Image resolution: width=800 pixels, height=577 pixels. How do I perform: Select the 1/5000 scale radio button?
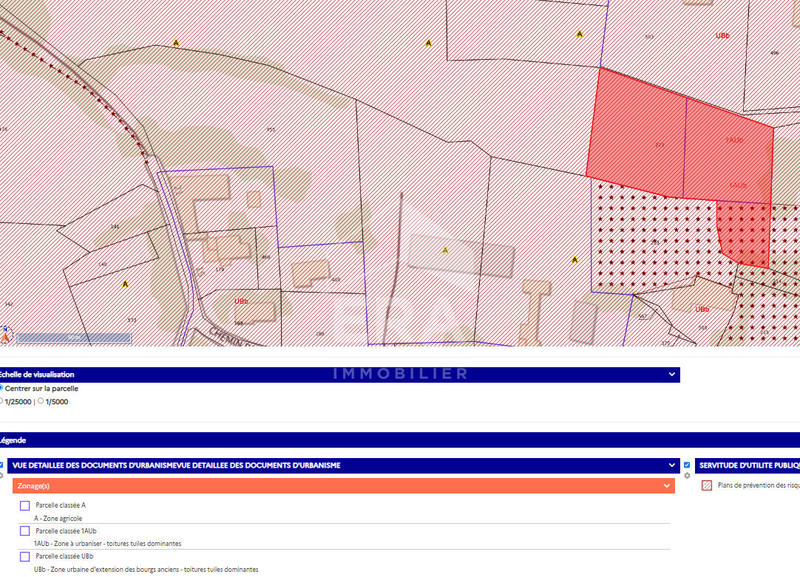(x=42, y=401)
